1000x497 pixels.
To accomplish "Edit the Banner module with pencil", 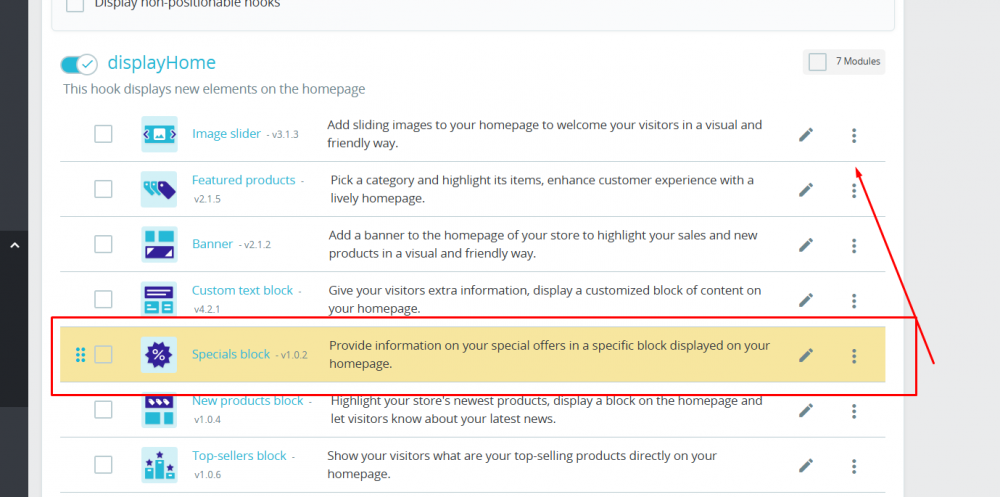I will pyautogui.click(x=806, y=245).
